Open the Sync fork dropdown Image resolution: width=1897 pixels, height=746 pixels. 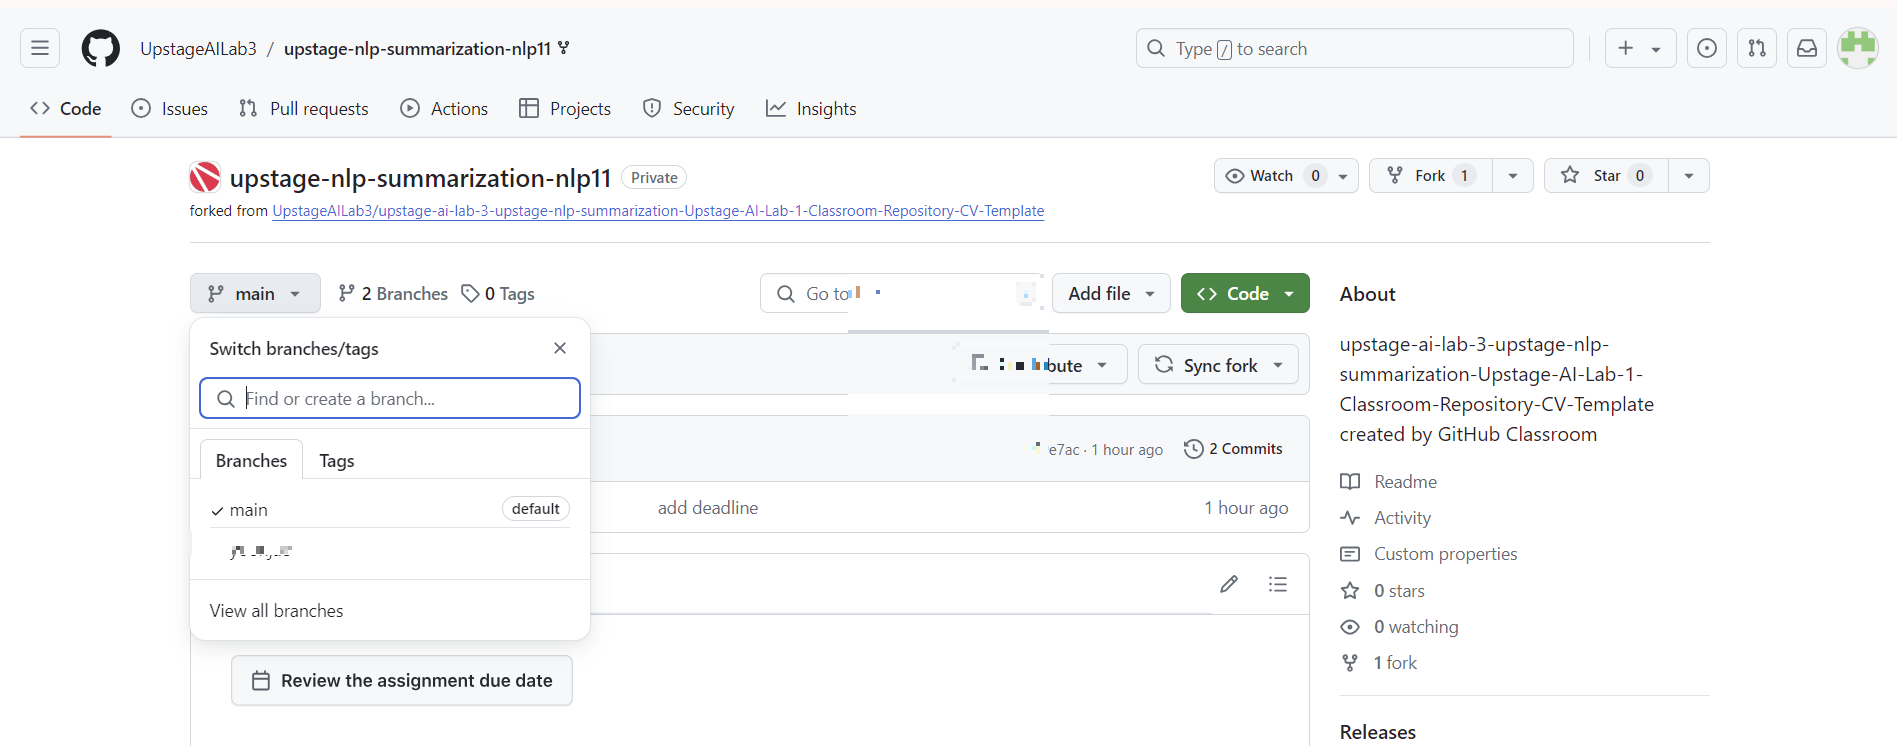(1218, 365)
